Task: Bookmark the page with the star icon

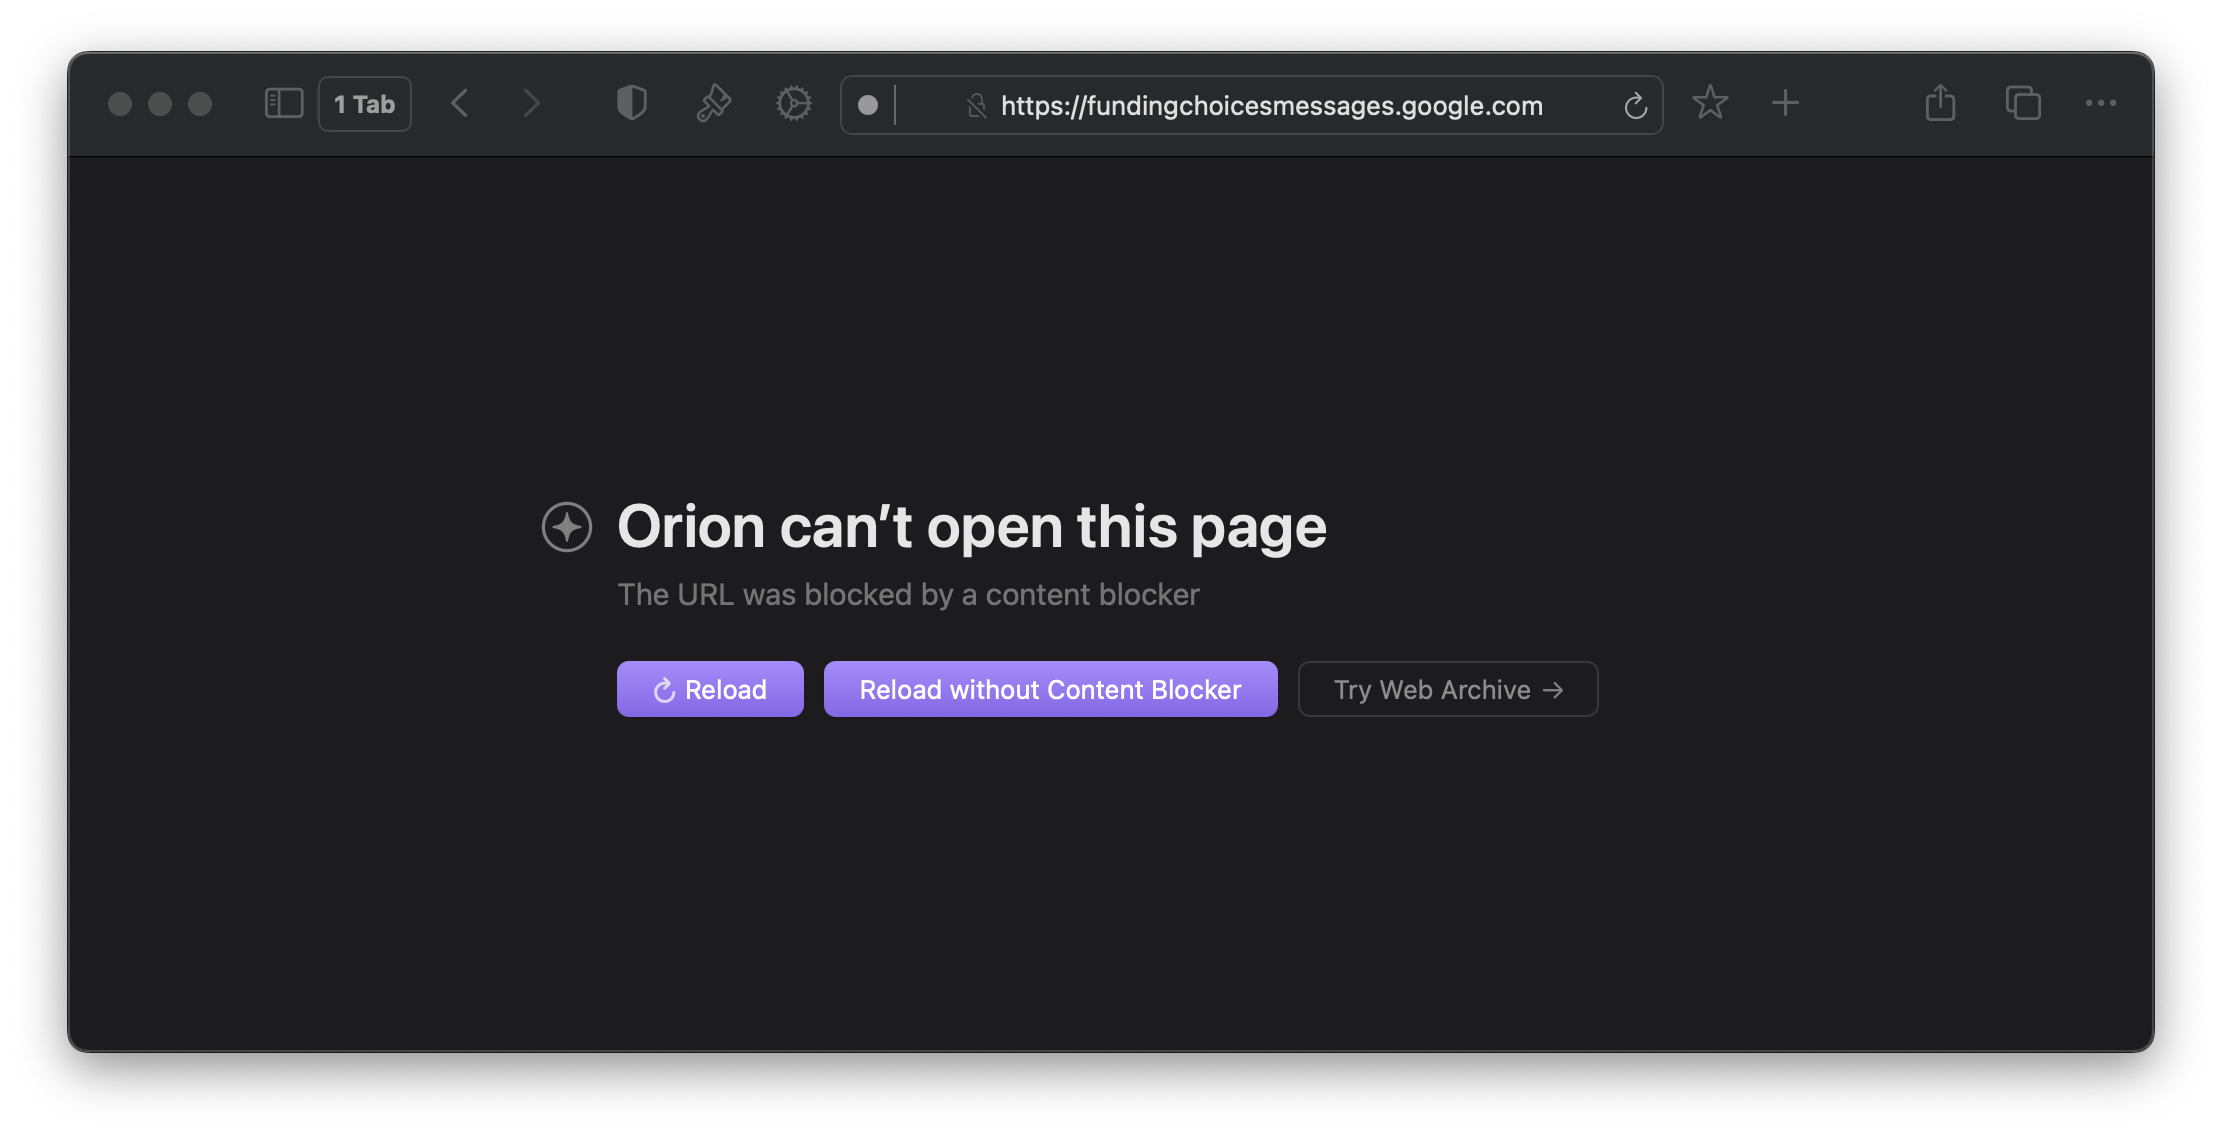Action: pyautogui.click(x=1710, y=103)
